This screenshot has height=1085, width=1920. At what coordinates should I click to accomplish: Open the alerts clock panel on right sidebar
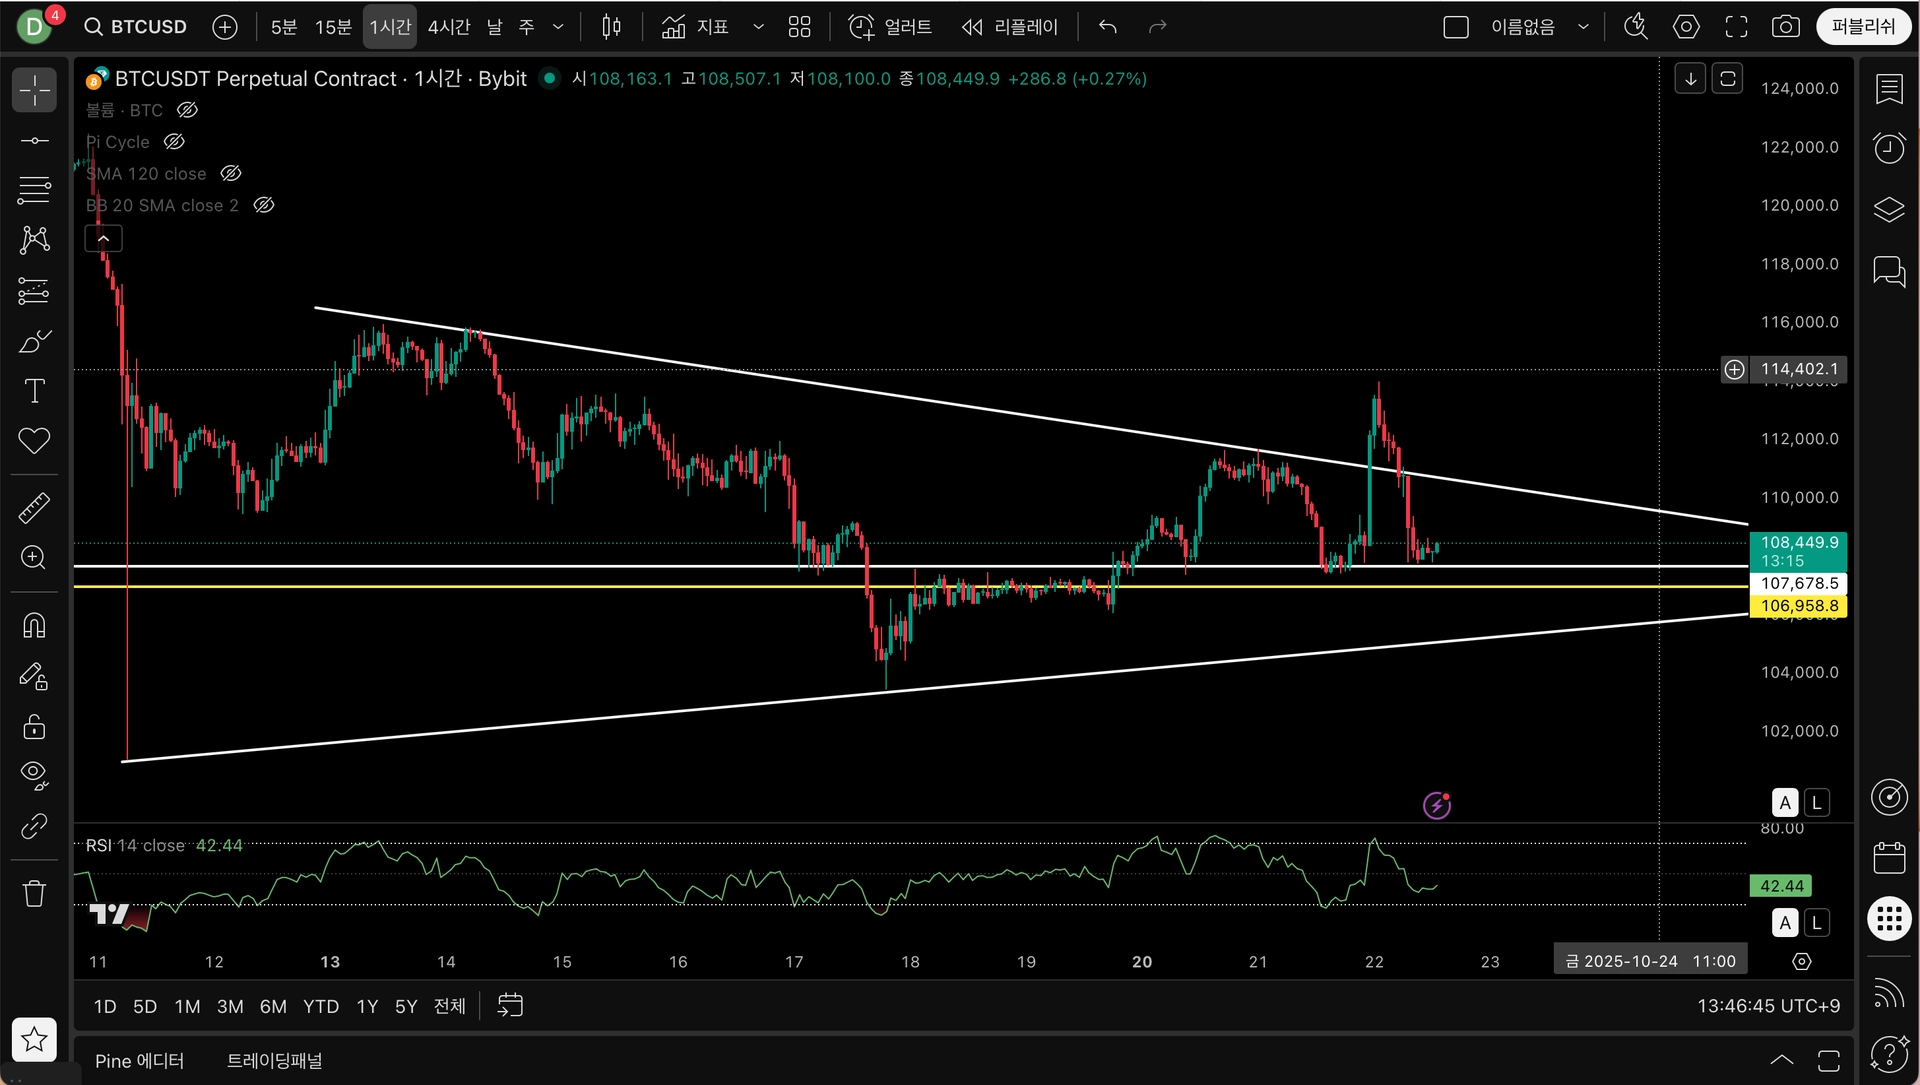pyautogui.click(x=1888, y=148)
